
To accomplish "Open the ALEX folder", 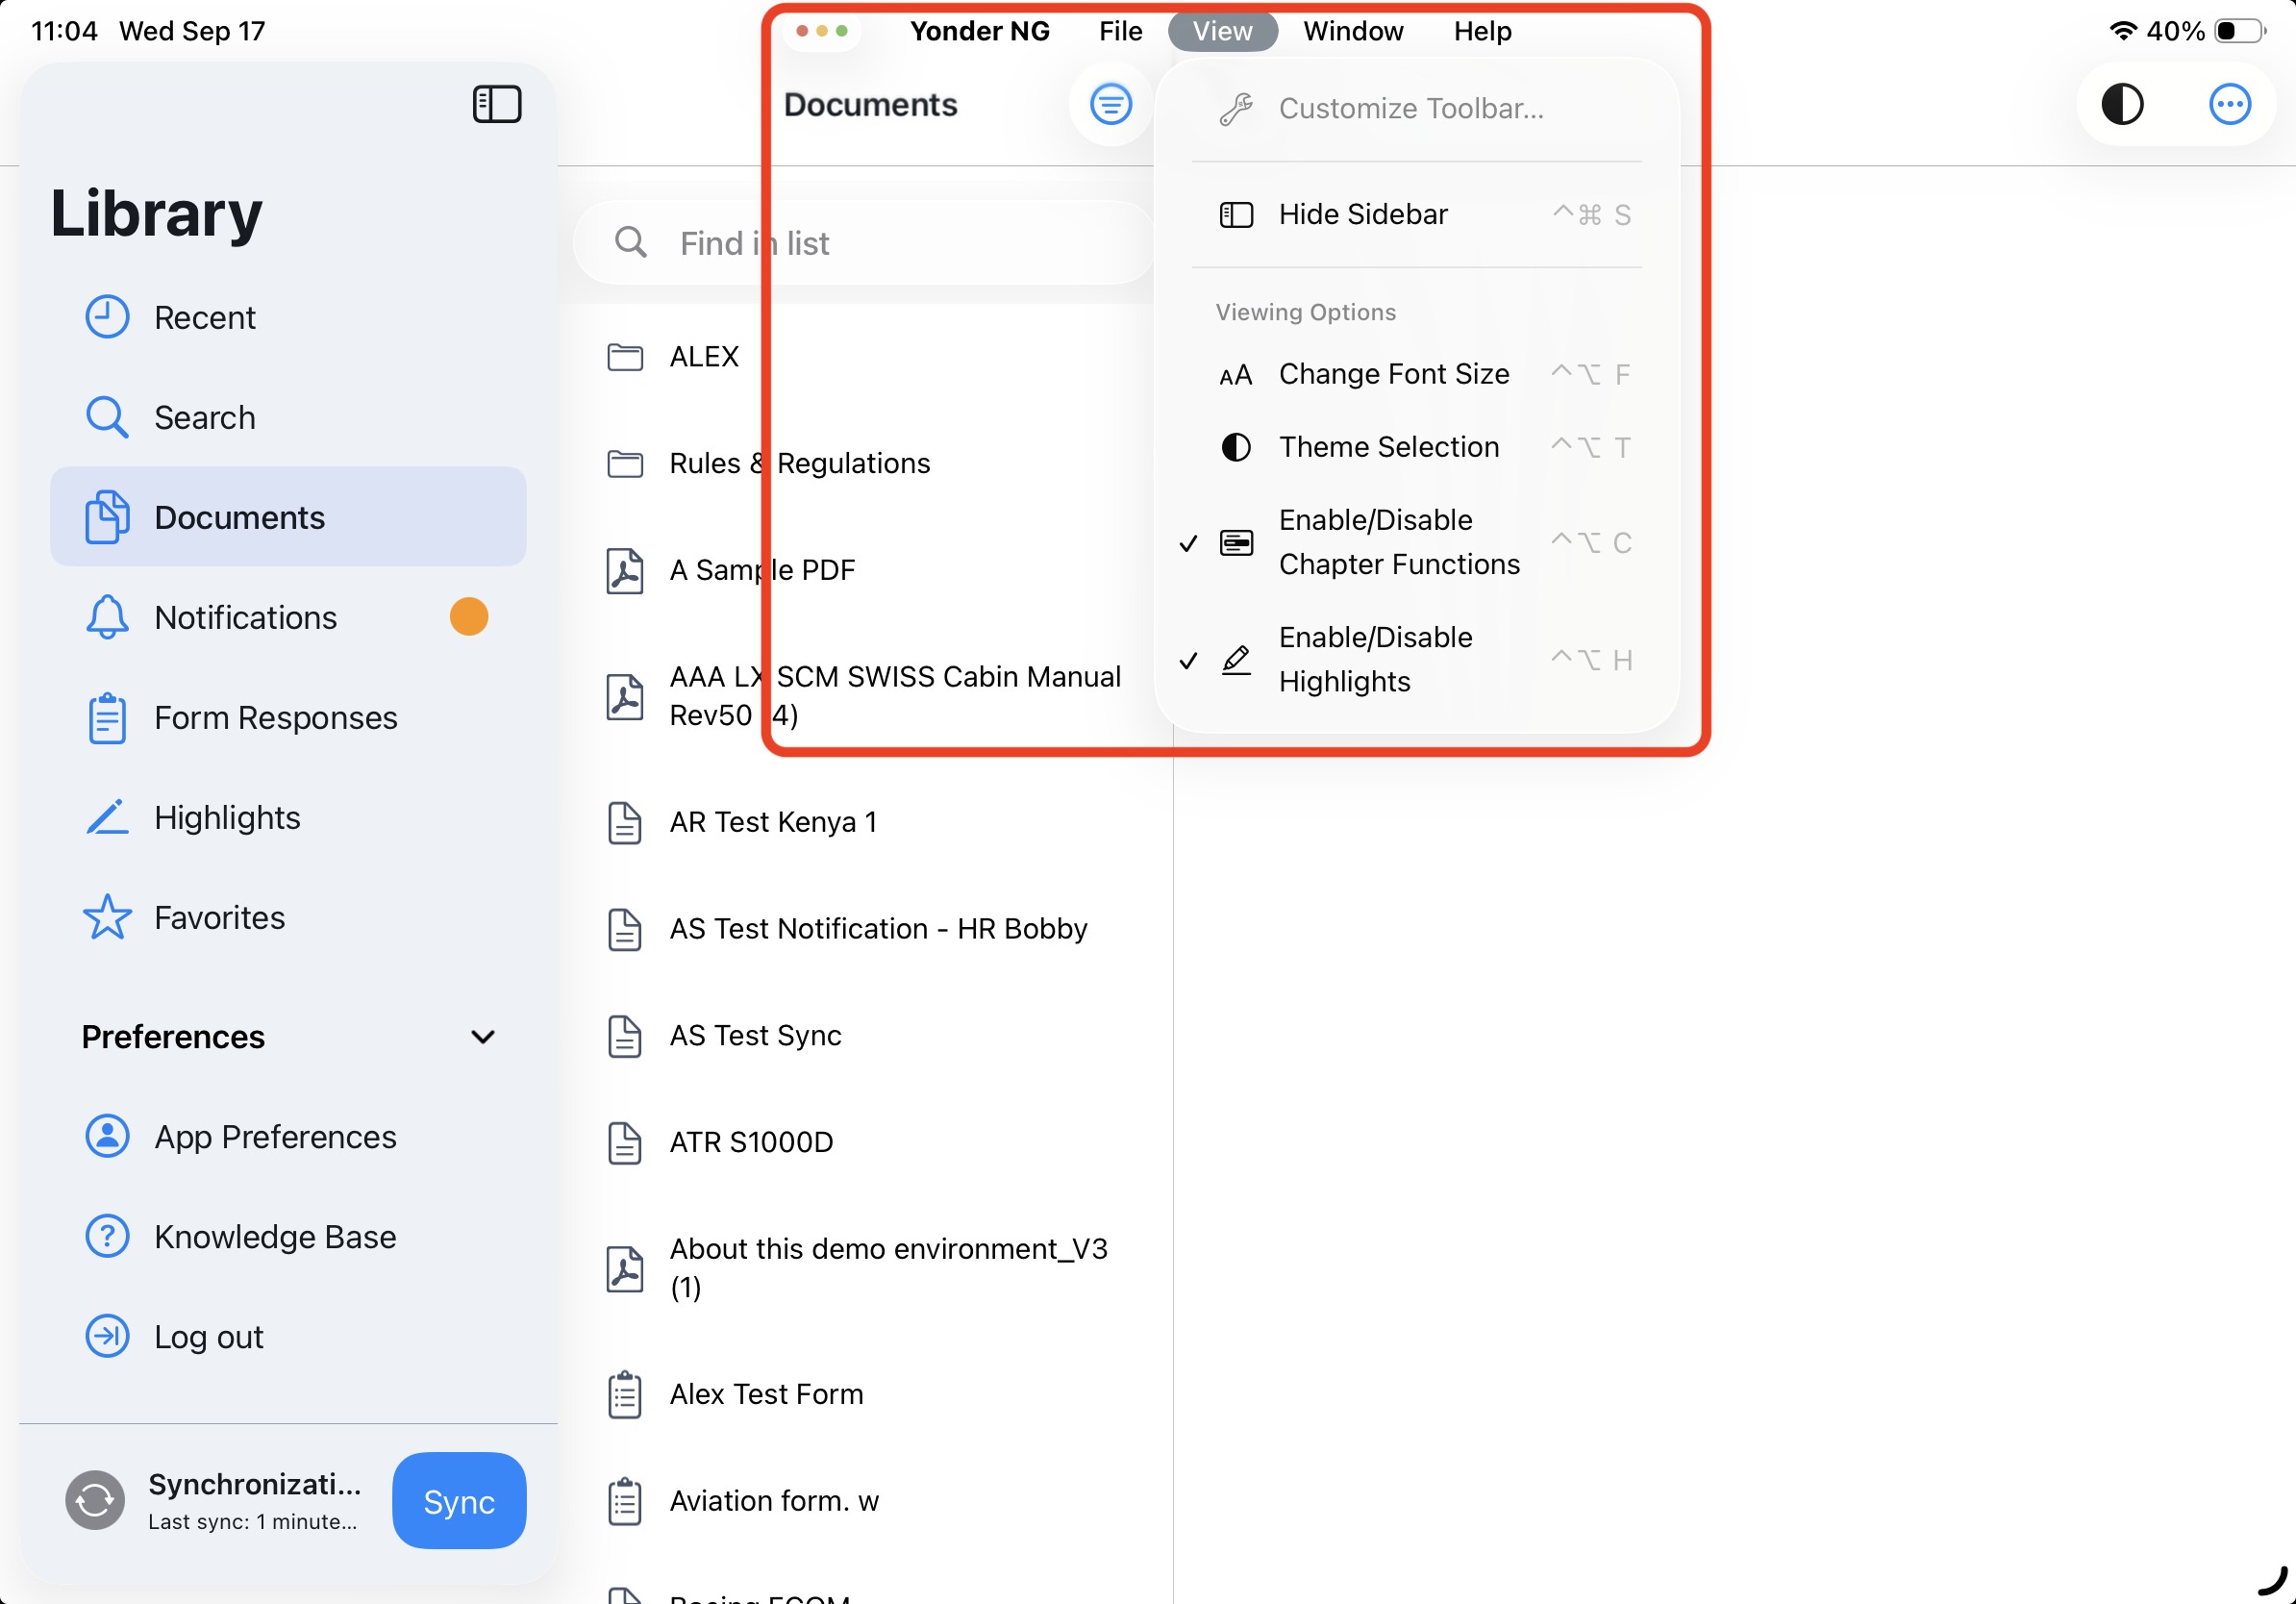I will coord(703,357).
